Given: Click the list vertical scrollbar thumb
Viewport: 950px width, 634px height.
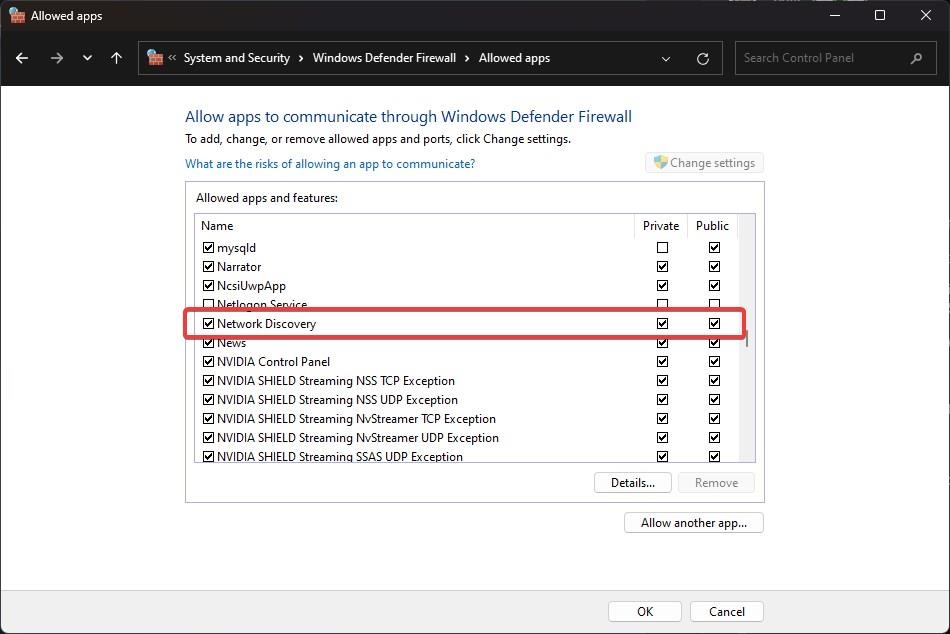Looking at the screenshot, I should click(747, 338).
